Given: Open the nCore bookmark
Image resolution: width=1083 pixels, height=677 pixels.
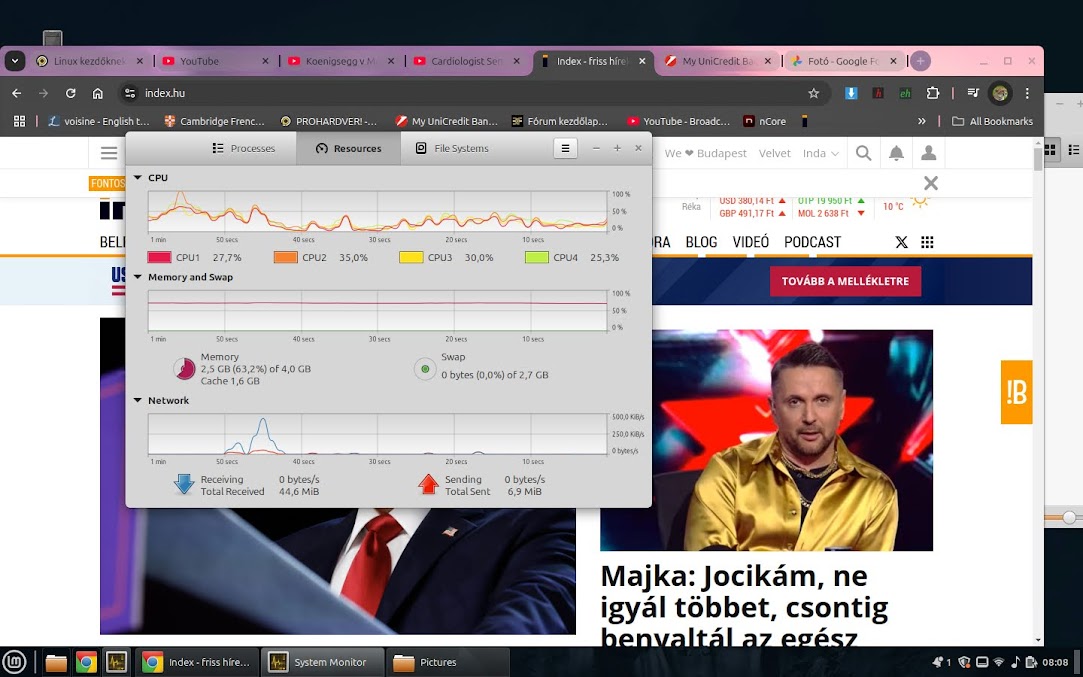Looking at the screenshot, I should (x=765, y=121).
